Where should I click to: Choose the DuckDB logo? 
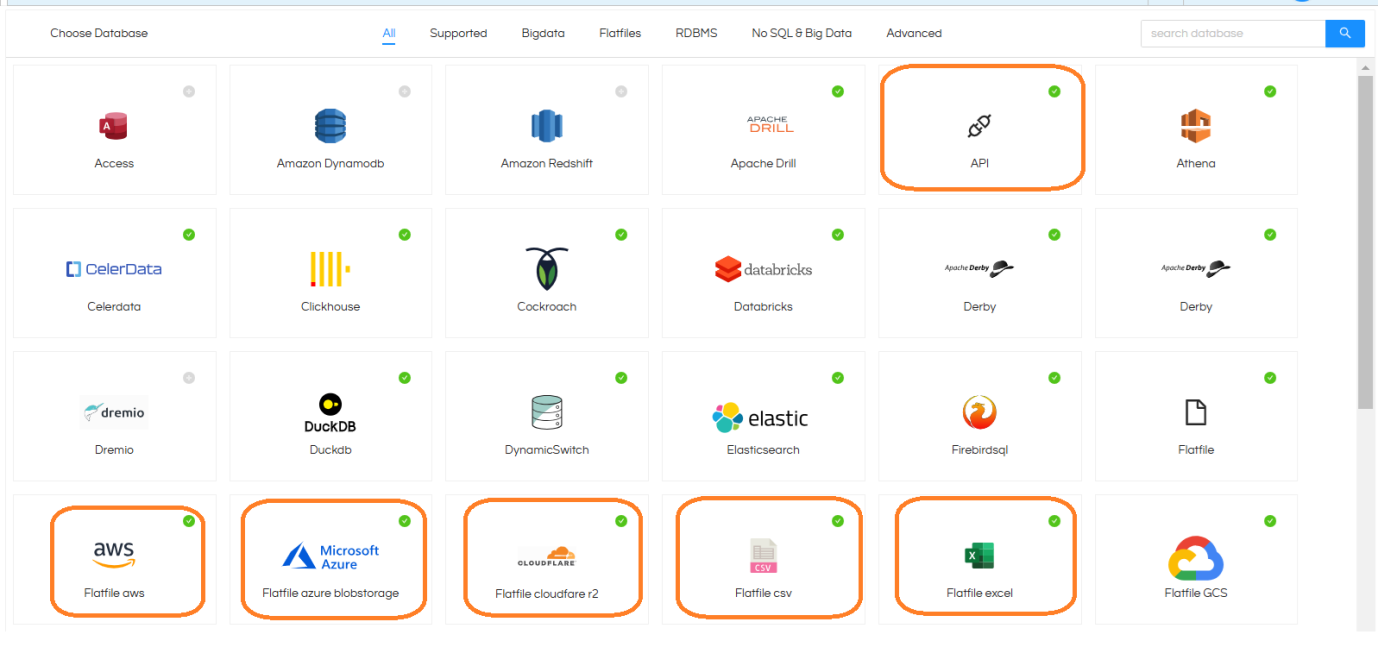330,413
